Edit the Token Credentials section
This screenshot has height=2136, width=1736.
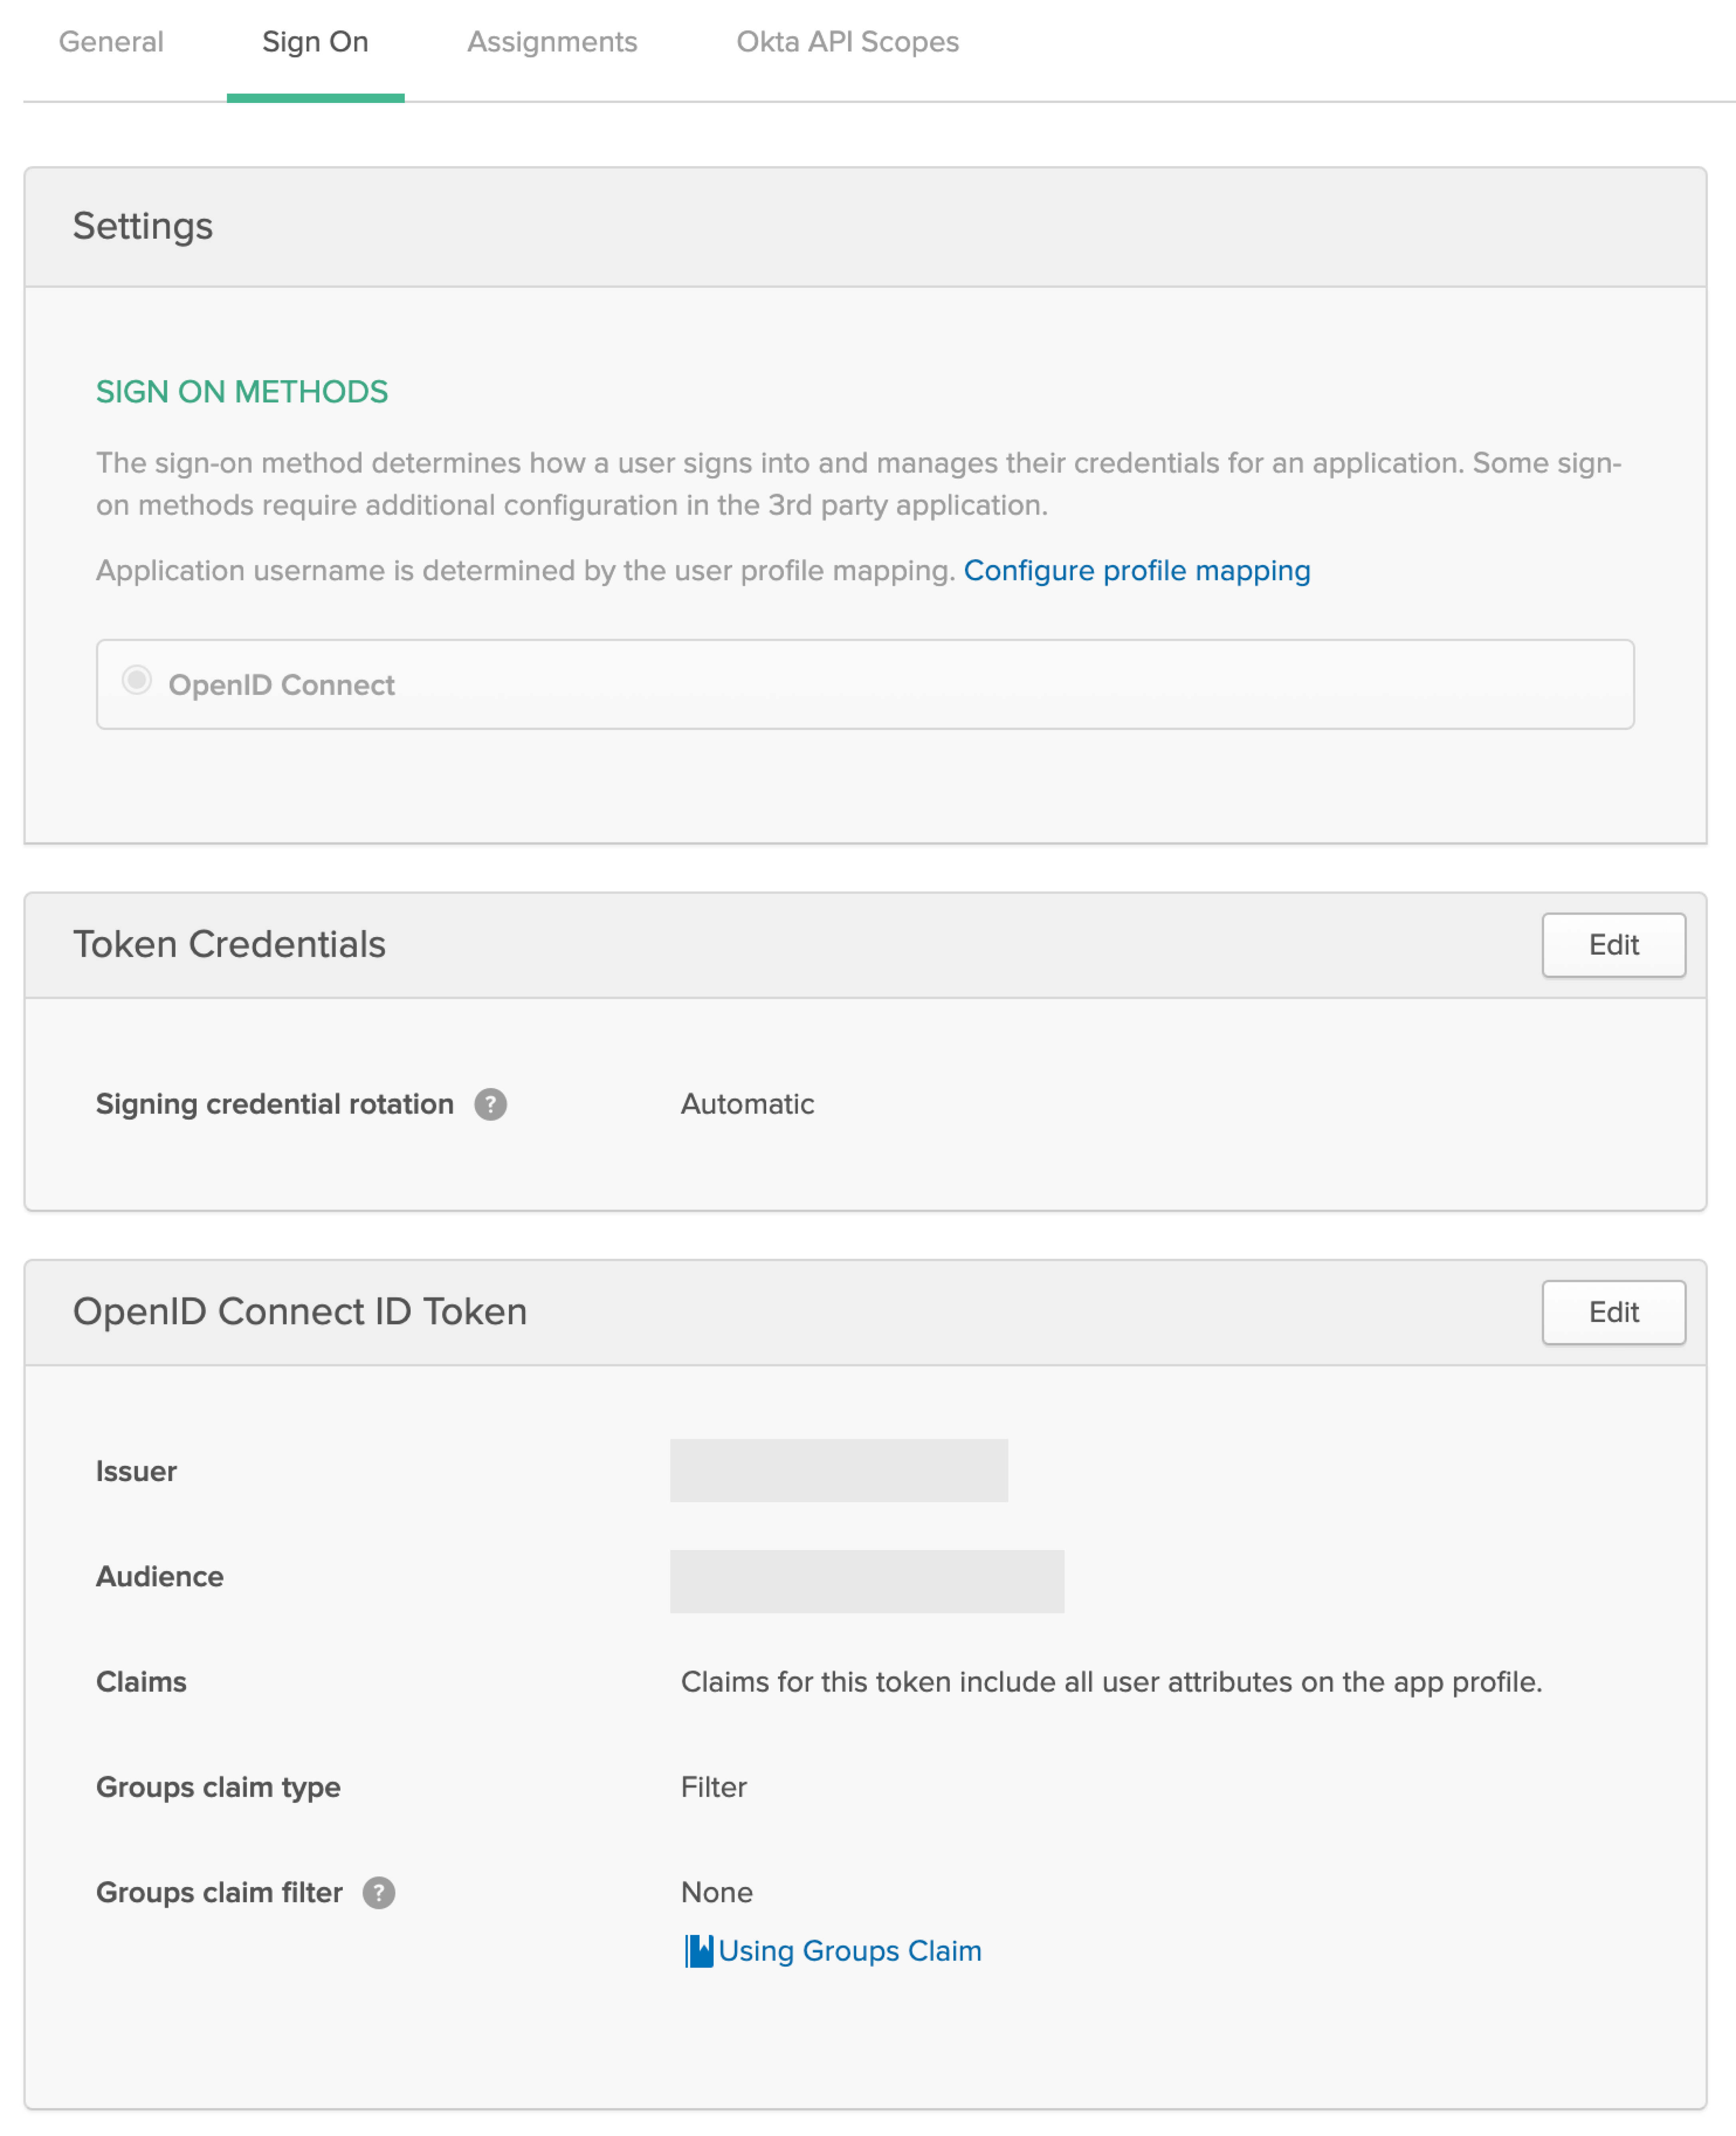click(1613, 945)
